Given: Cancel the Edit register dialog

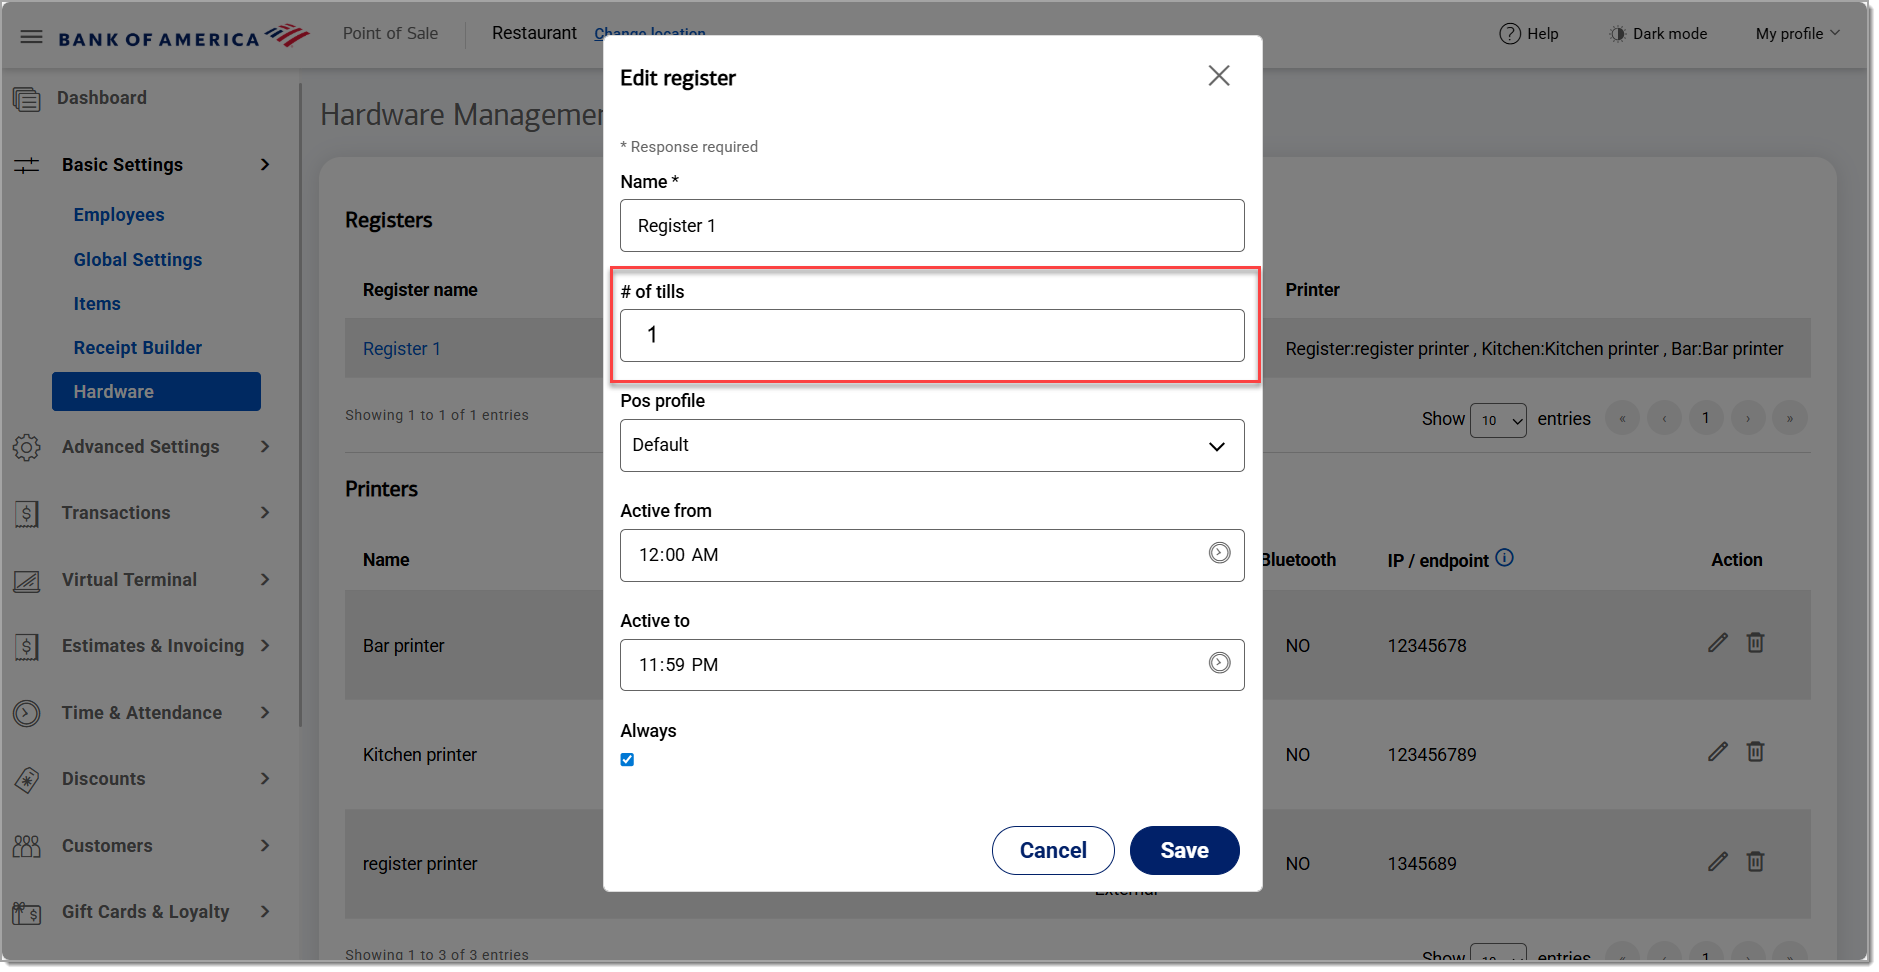Looking at the screenshot, I should [1052, 851].
